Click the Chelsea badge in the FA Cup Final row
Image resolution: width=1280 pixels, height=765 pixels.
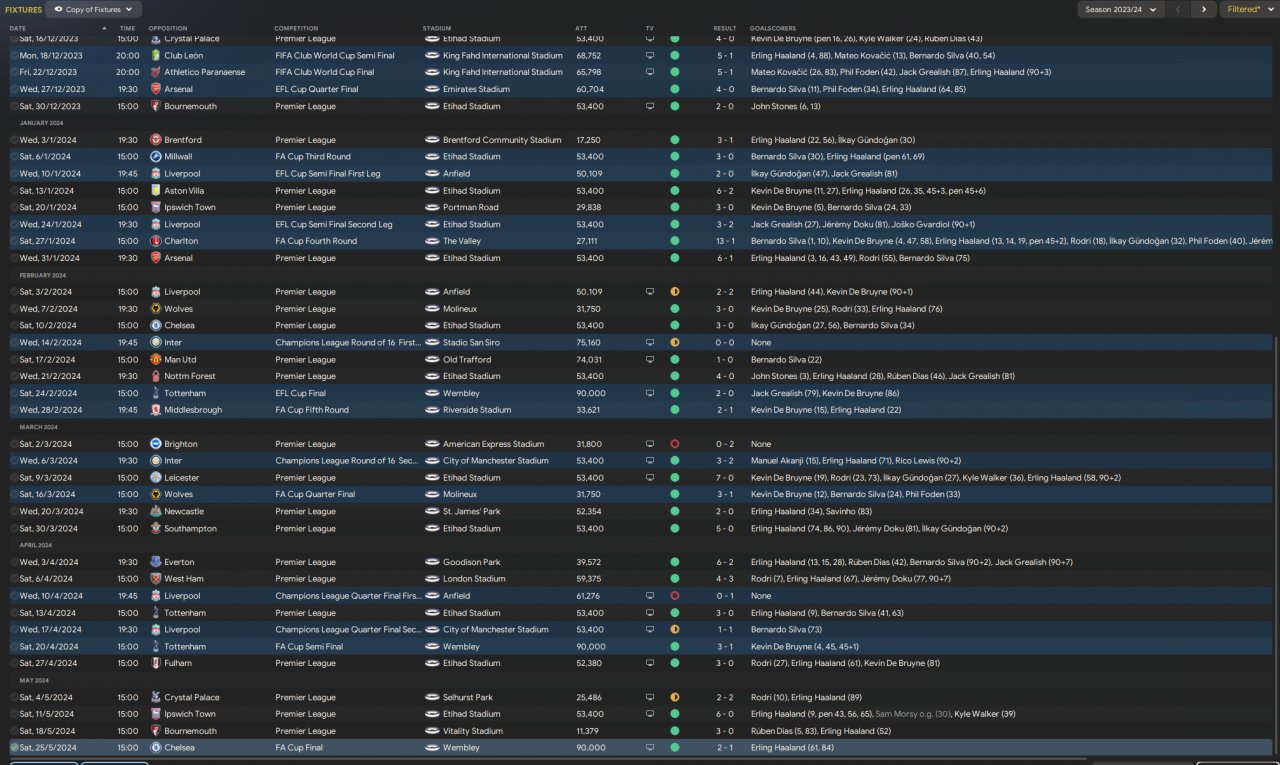click(x=155, y=748)
